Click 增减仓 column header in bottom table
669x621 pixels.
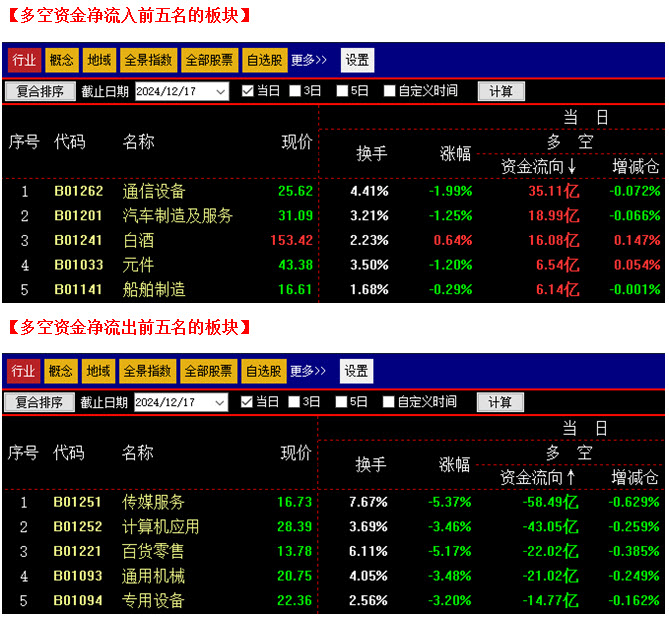pyautogui.click(x=635, y=477)
